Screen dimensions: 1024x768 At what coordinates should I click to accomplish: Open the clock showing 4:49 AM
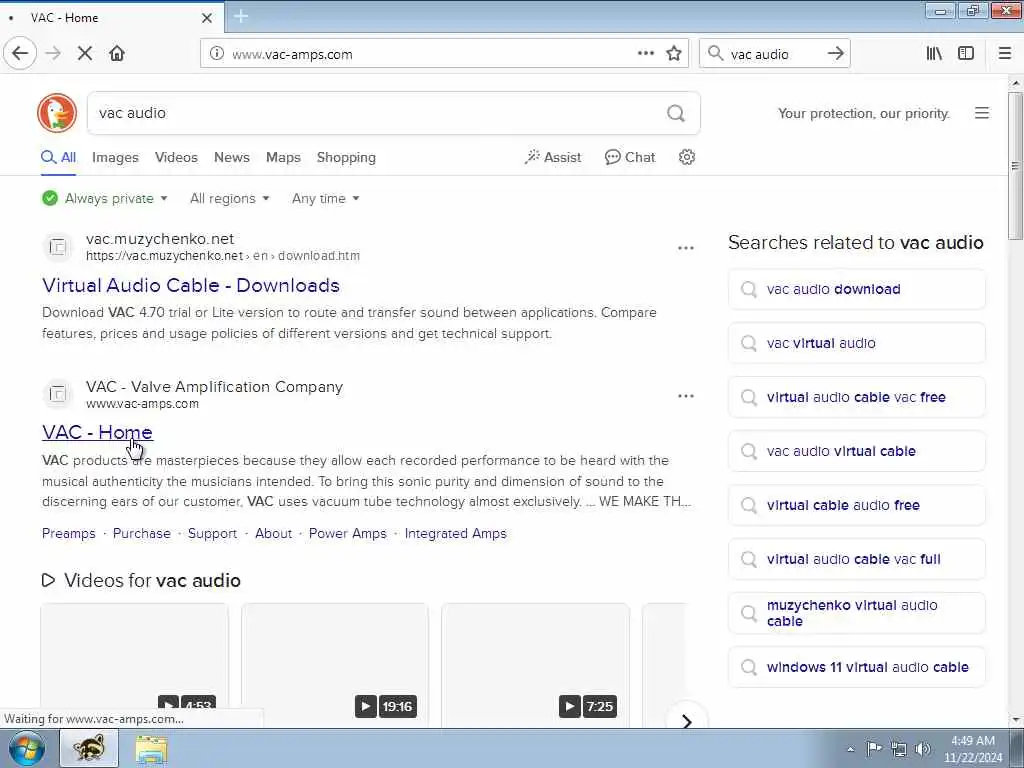tap(972, 749)
